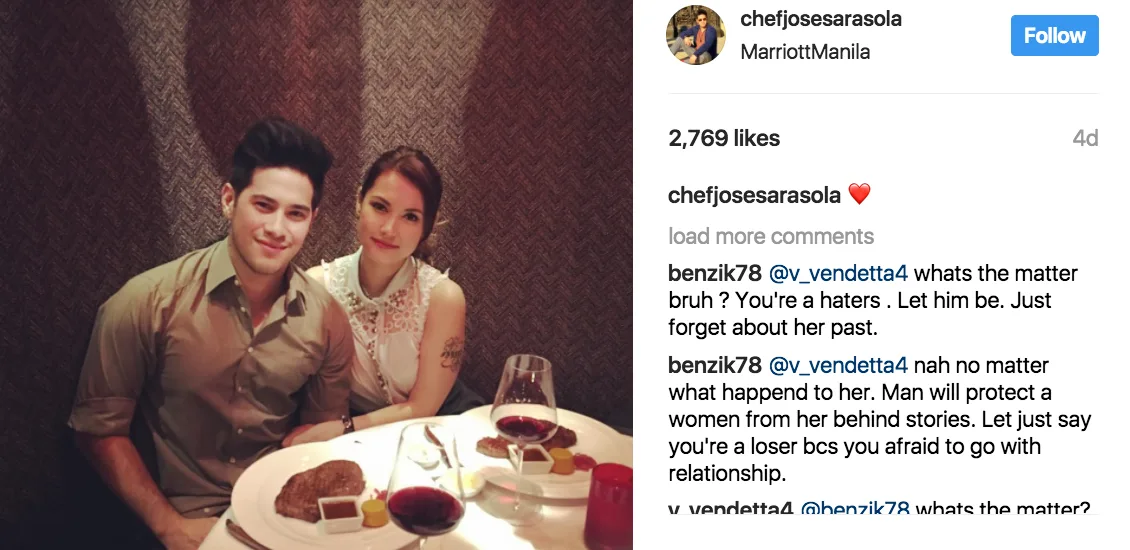Click the red heart emoji in caption
Screen dimensions: 1130x550
pos(859,194)
